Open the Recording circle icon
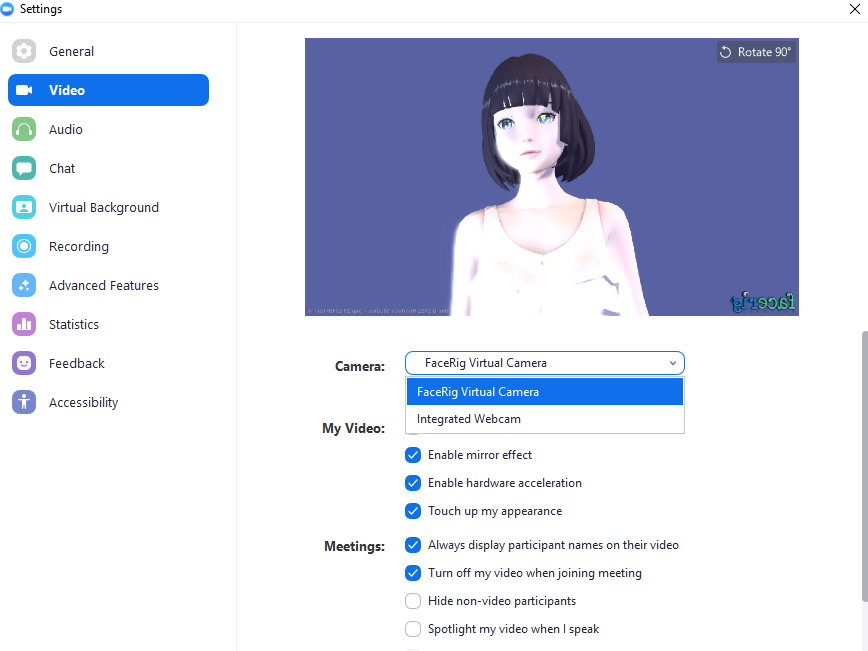Image resolution: width=868 pixels, height=651 pixels. 24,246
